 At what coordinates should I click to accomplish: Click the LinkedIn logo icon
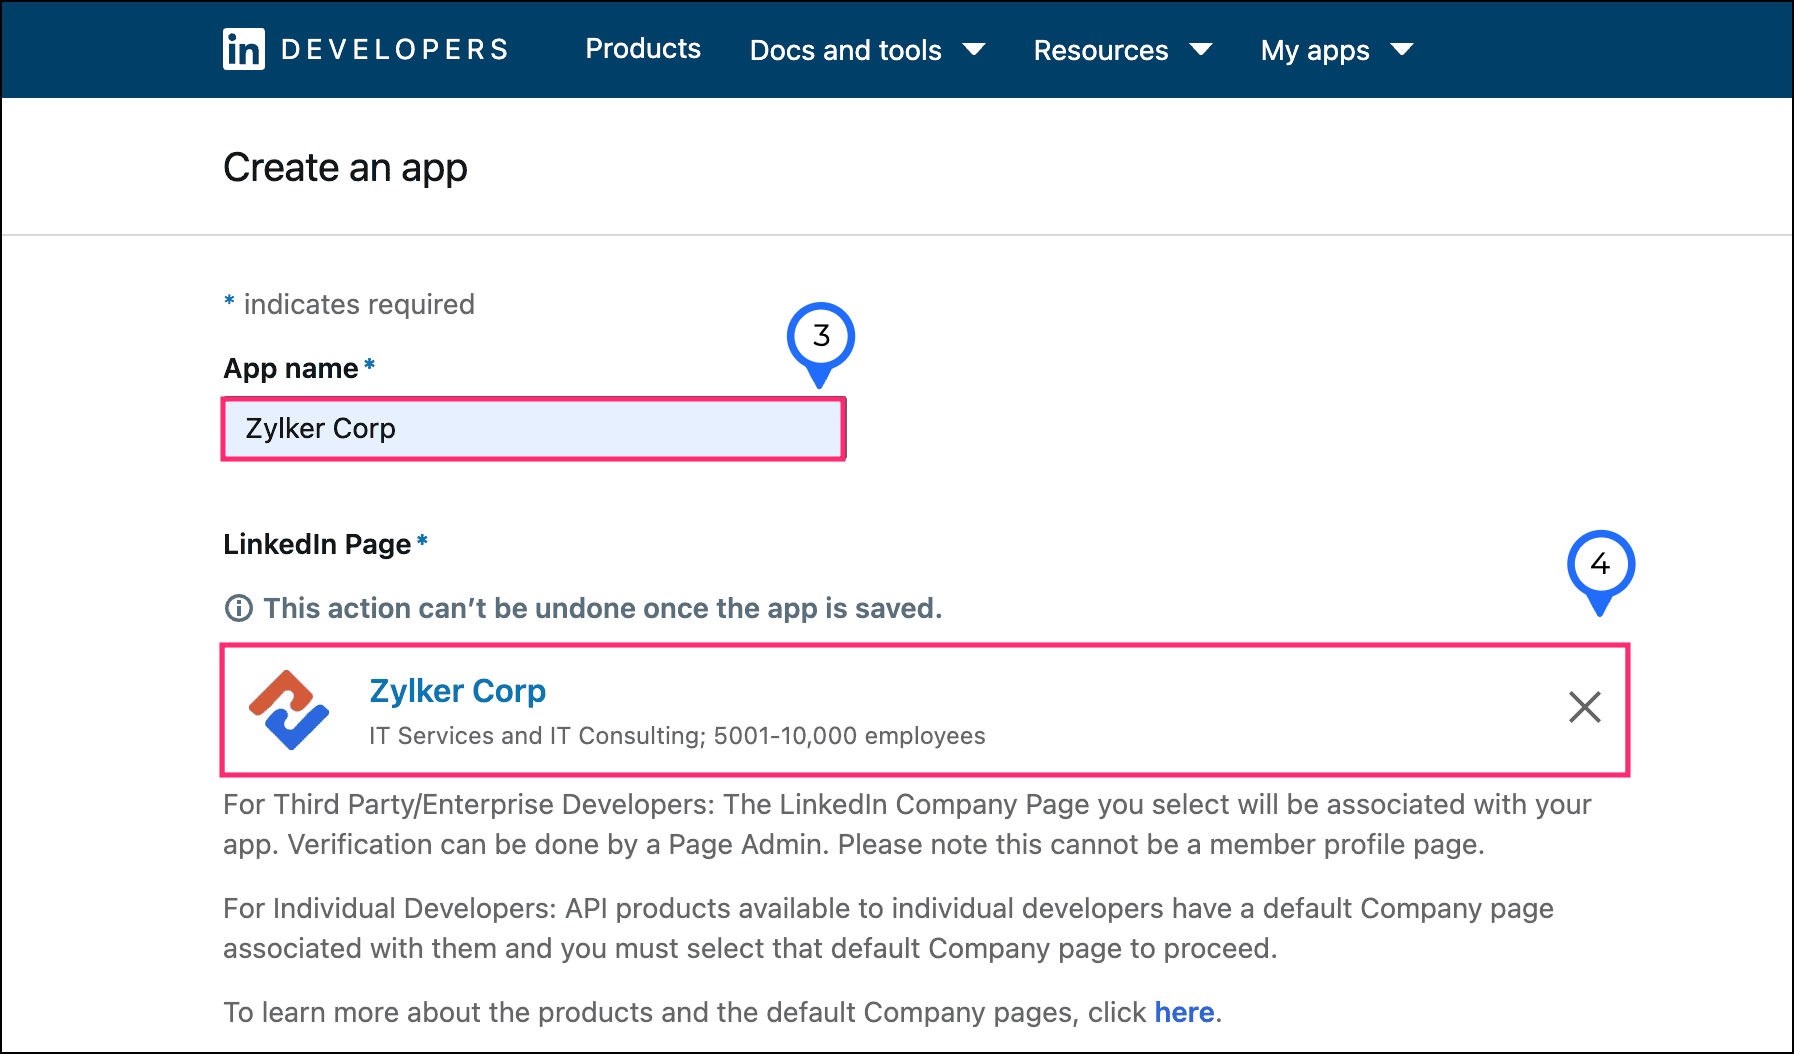pos(243,49)
